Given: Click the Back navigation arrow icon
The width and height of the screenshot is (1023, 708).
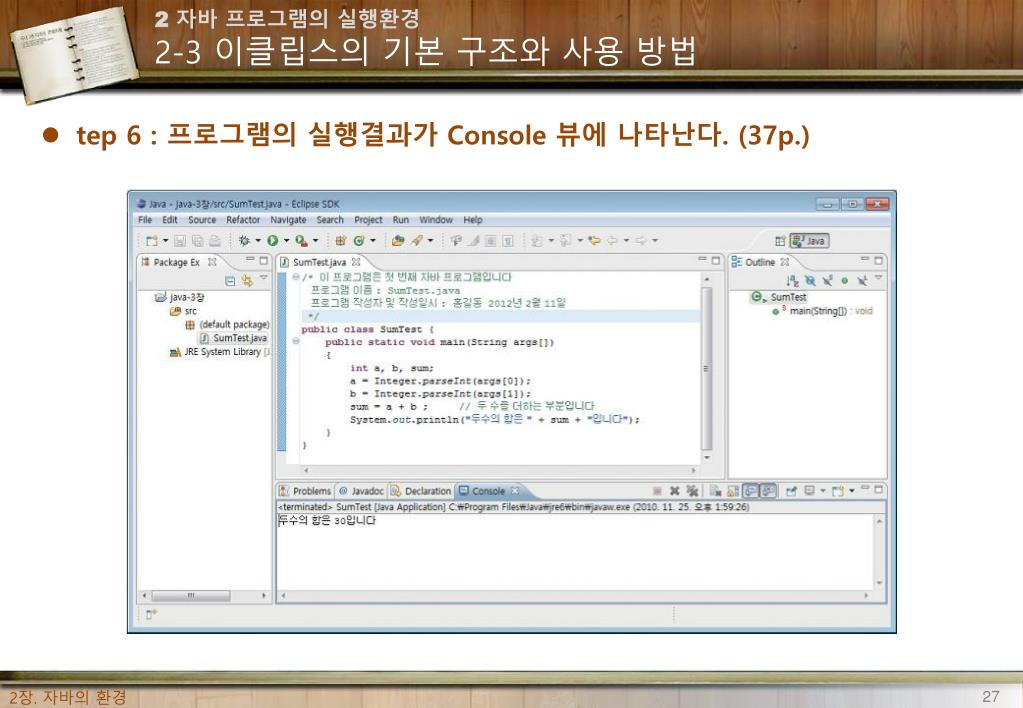Looking at the screenshot, I should coord(612,241).
